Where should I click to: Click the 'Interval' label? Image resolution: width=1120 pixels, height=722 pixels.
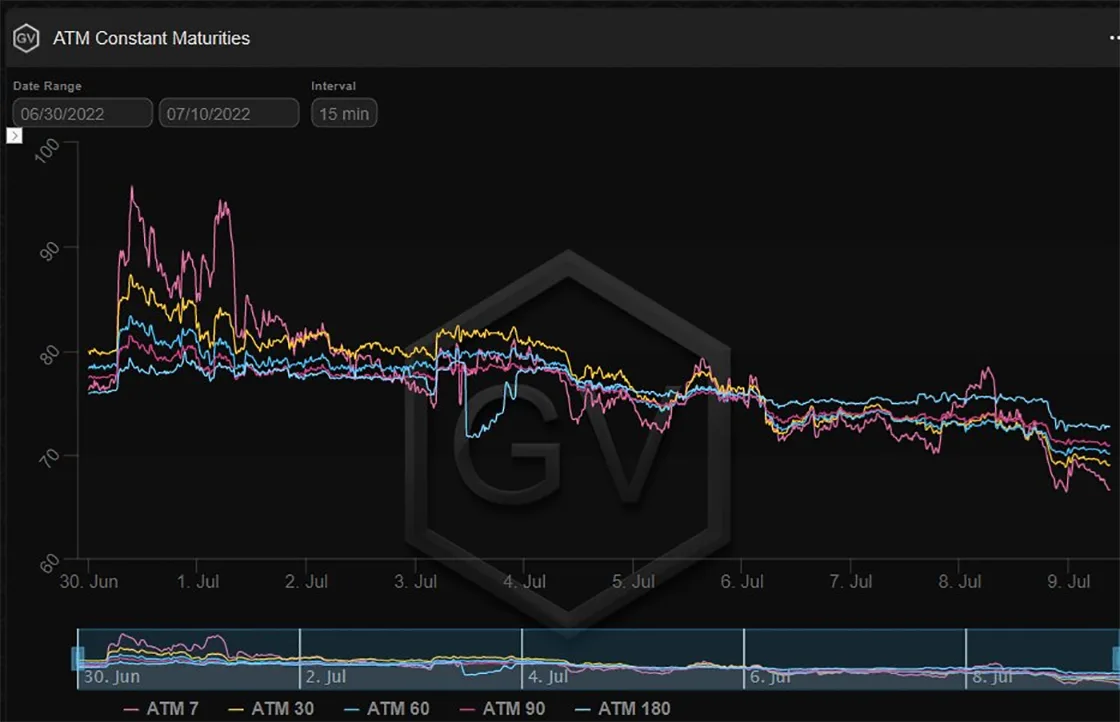(x=333, y=86)
